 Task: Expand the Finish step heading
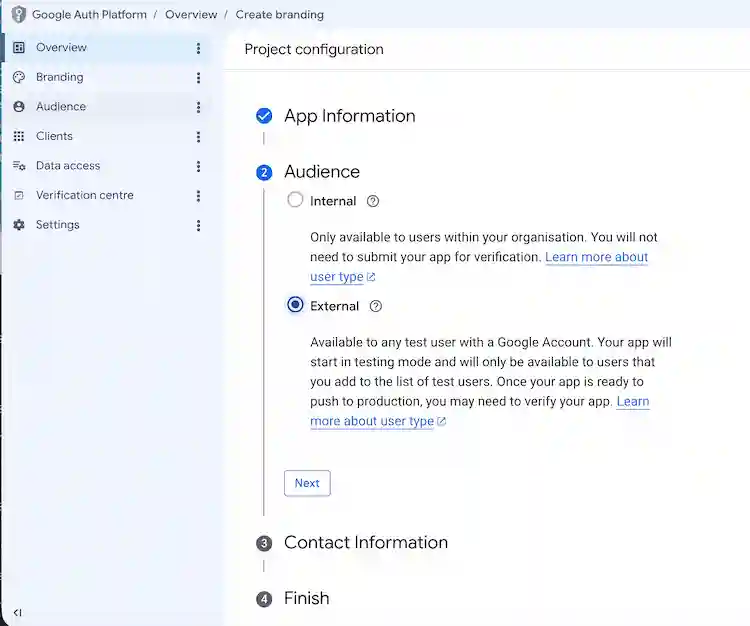(307, 598)
